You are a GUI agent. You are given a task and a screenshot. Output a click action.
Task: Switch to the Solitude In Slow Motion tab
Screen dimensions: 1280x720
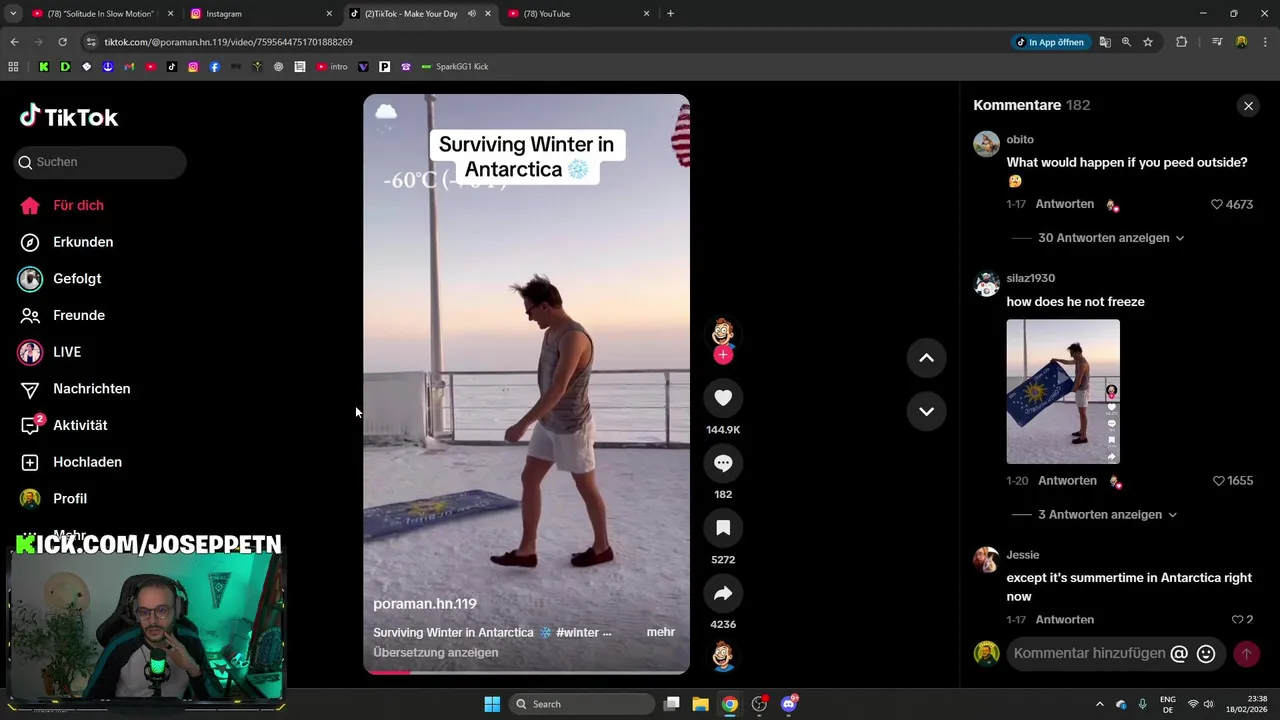(103, 14)
